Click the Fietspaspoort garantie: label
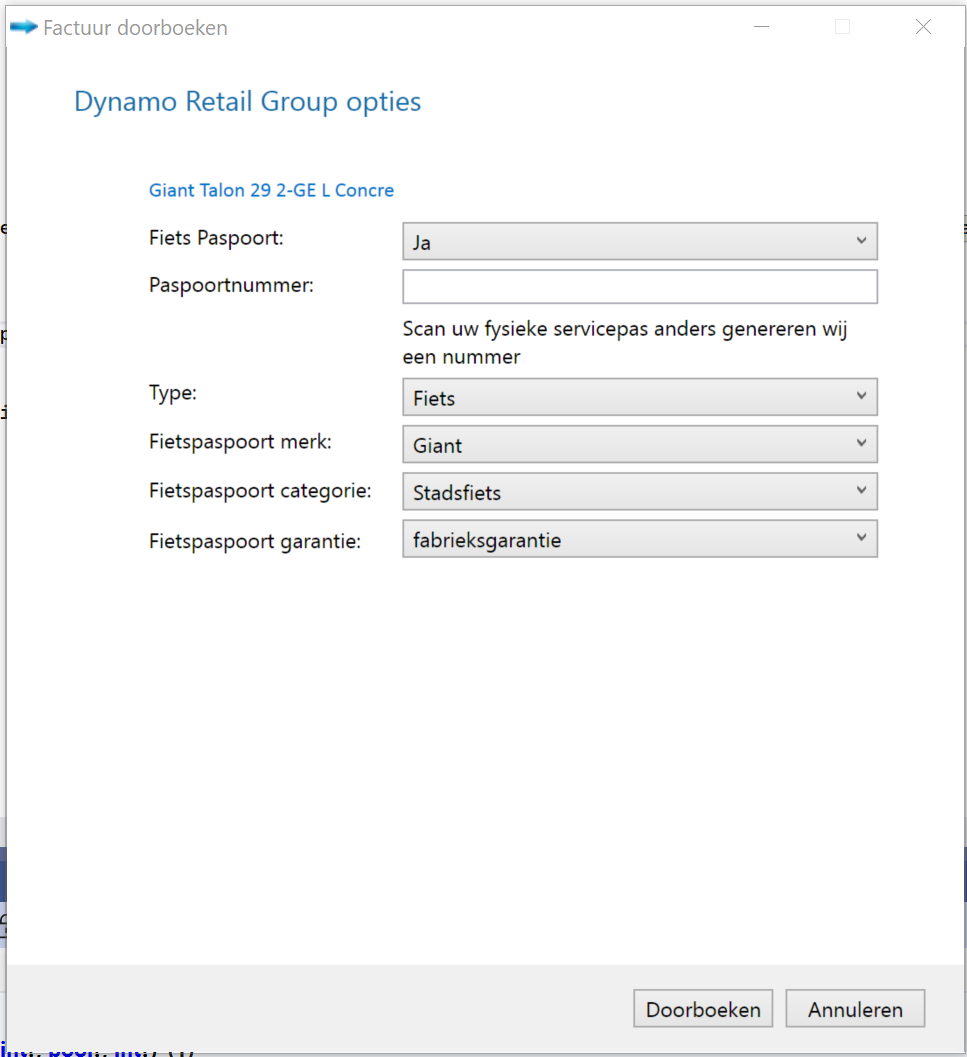This screenshot has height=1057, width=967. coord(255,541)
